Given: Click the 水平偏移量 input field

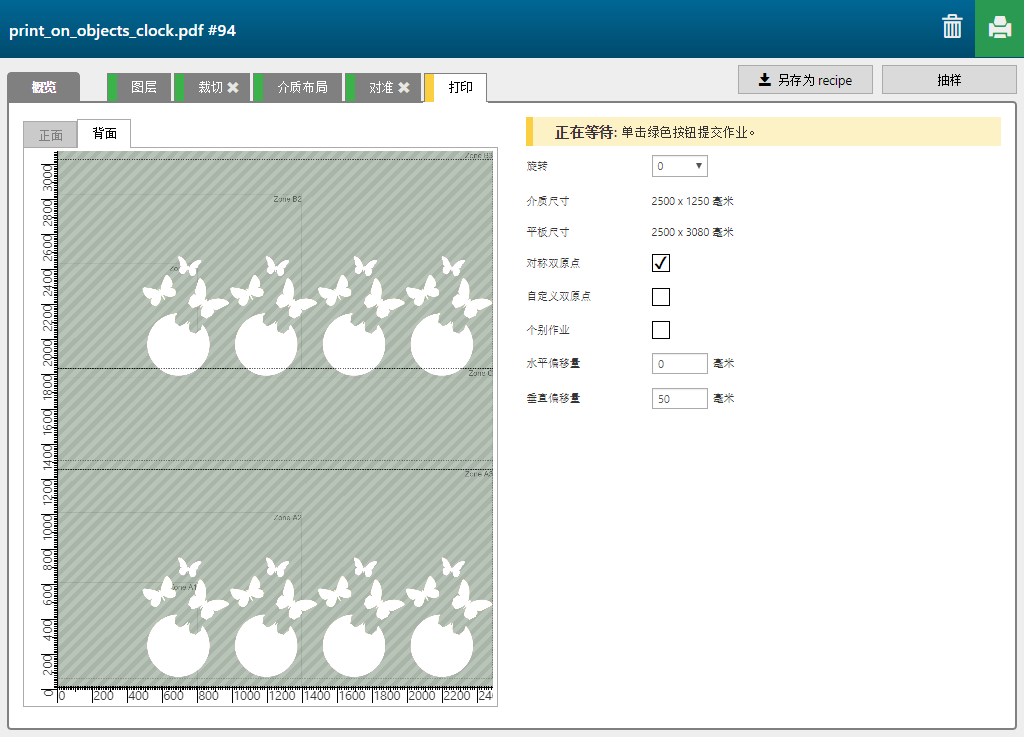Looking at the screenshot, I should (679, 364).
